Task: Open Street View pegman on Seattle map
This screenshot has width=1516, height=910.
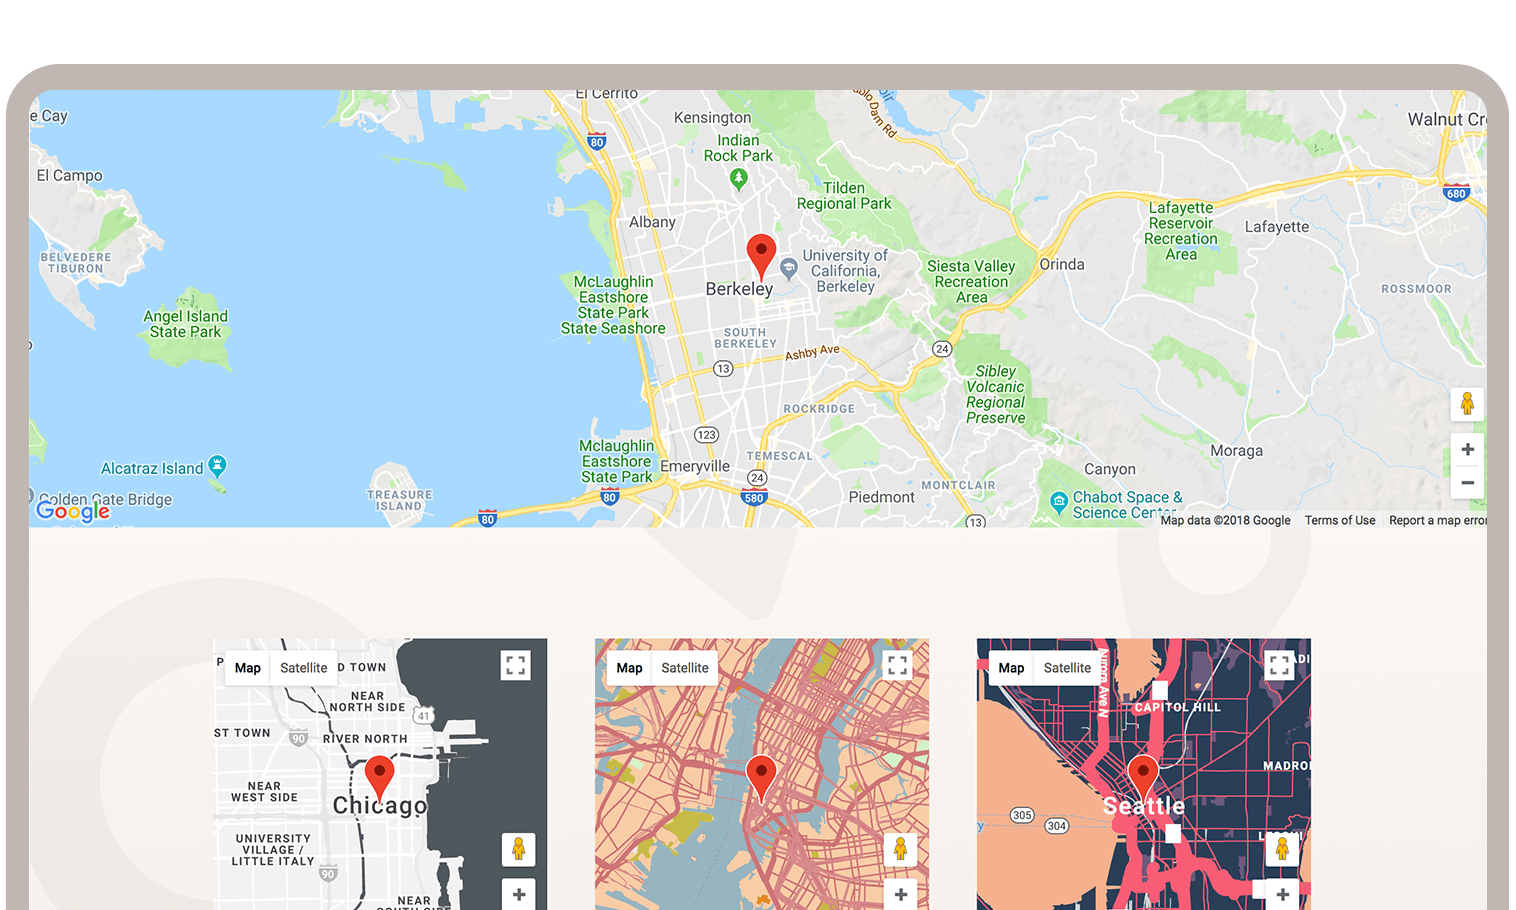Action: [1282, 849]
